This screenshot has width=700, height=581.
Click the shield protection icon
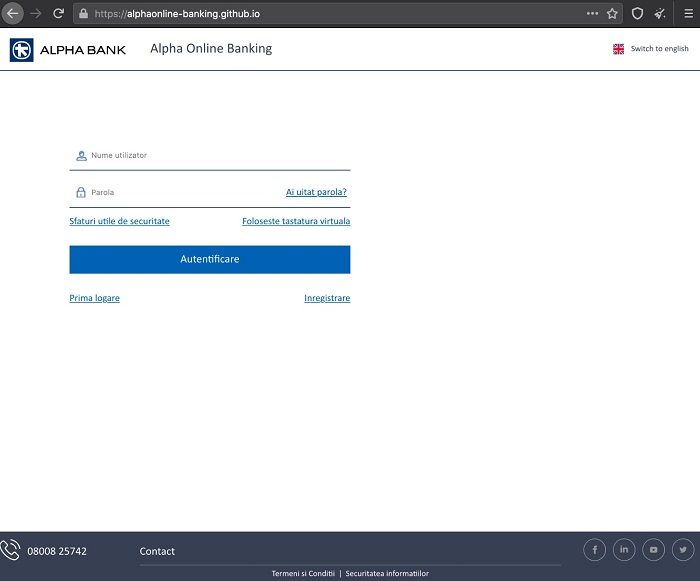click(637, 14)
